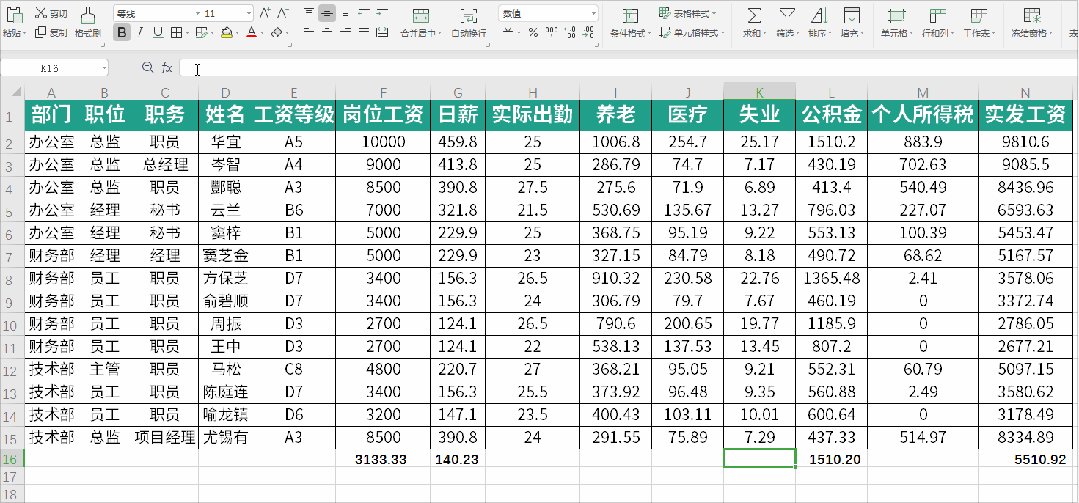
Task: Toggle italic formatting button
Action: (x=140, y=32)
